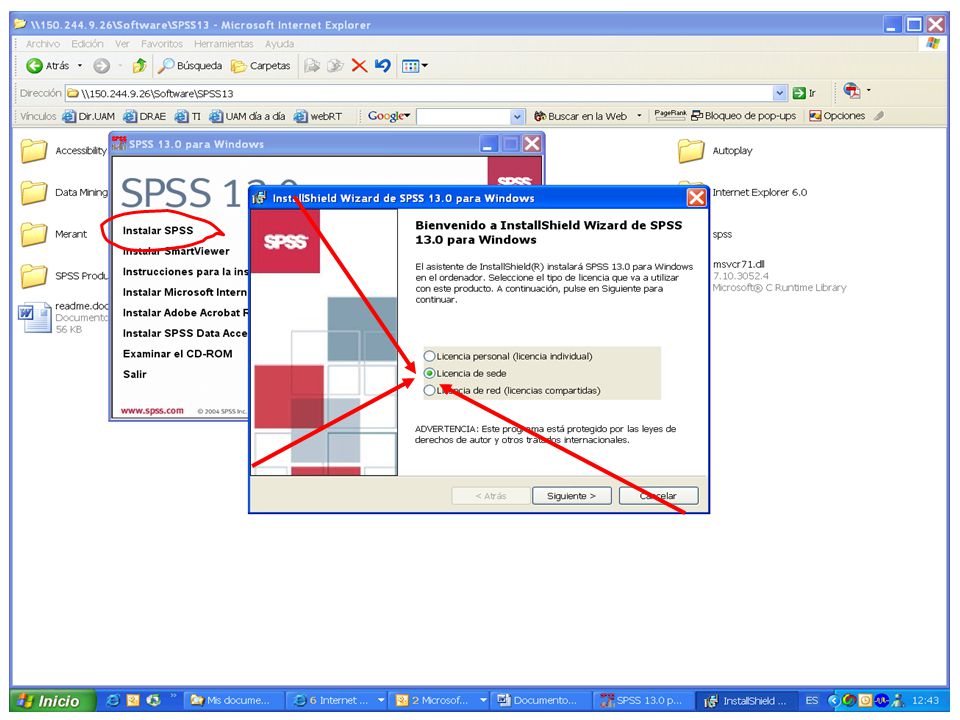
Task: Go back with the Atrás toolbar button
Action: [48, 66]
